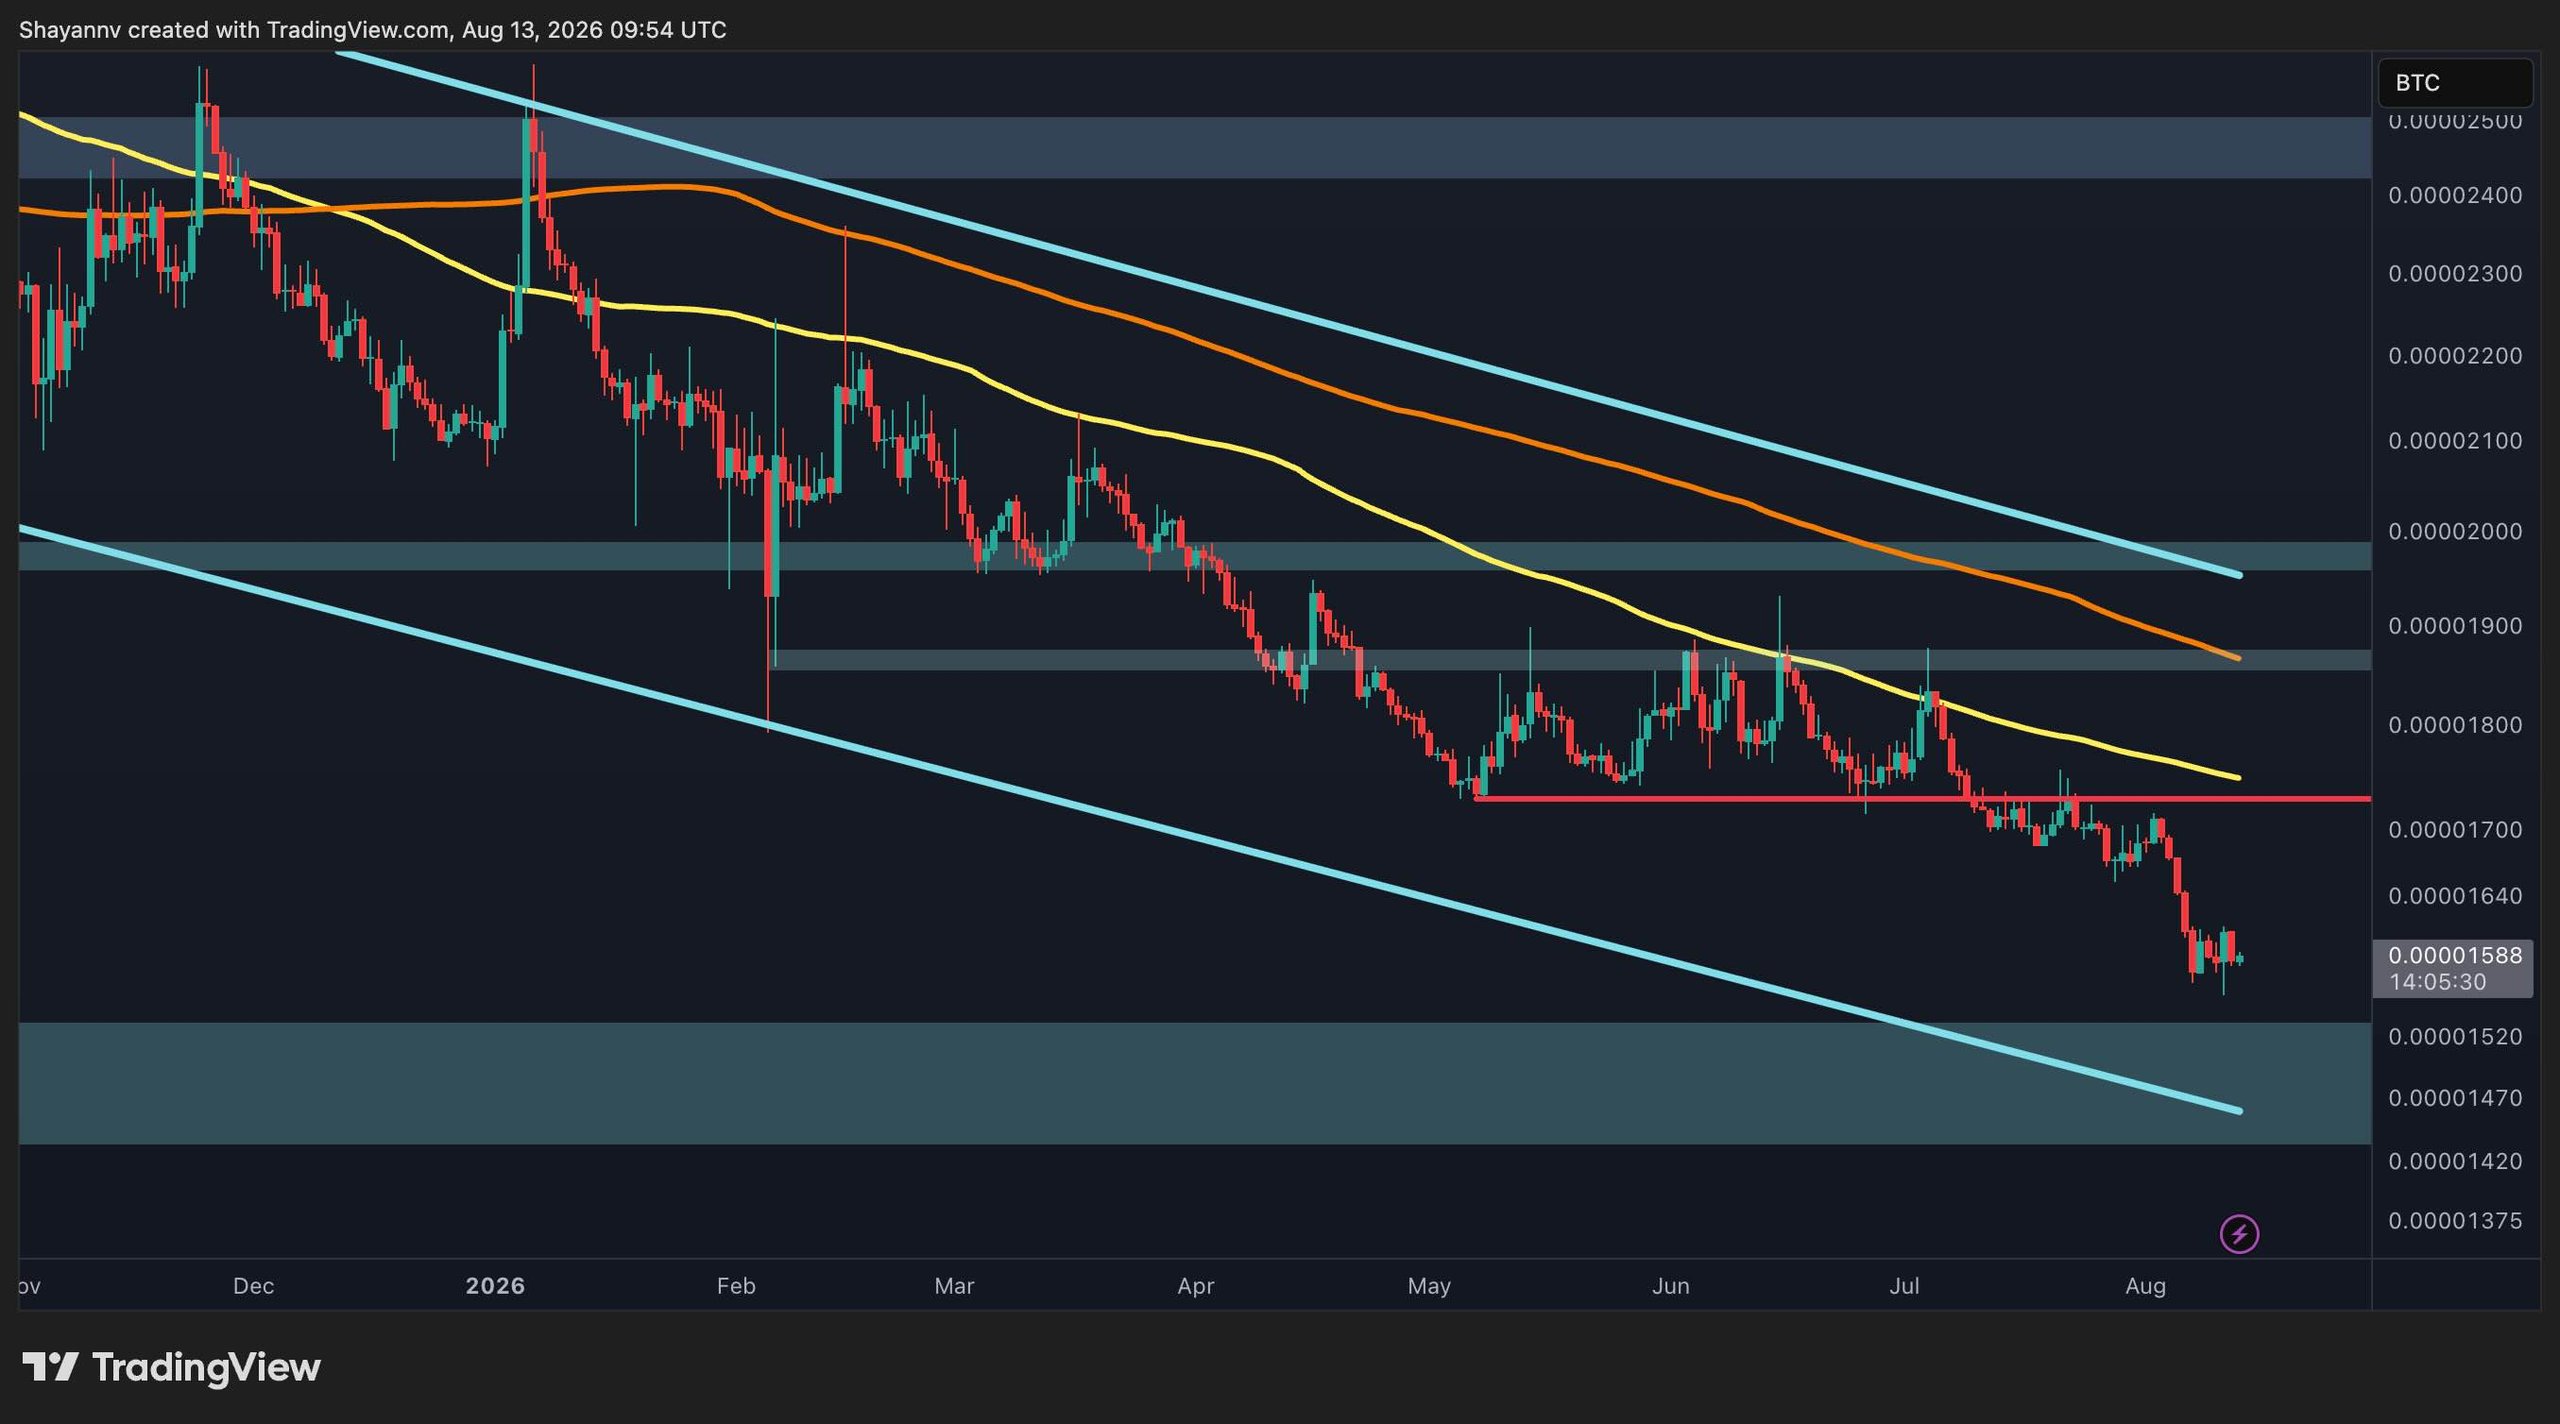Viewport: 2560px width, 1424px height.
Task: Click the 0.00001640 price axis label
Action: coord(2455,895)
